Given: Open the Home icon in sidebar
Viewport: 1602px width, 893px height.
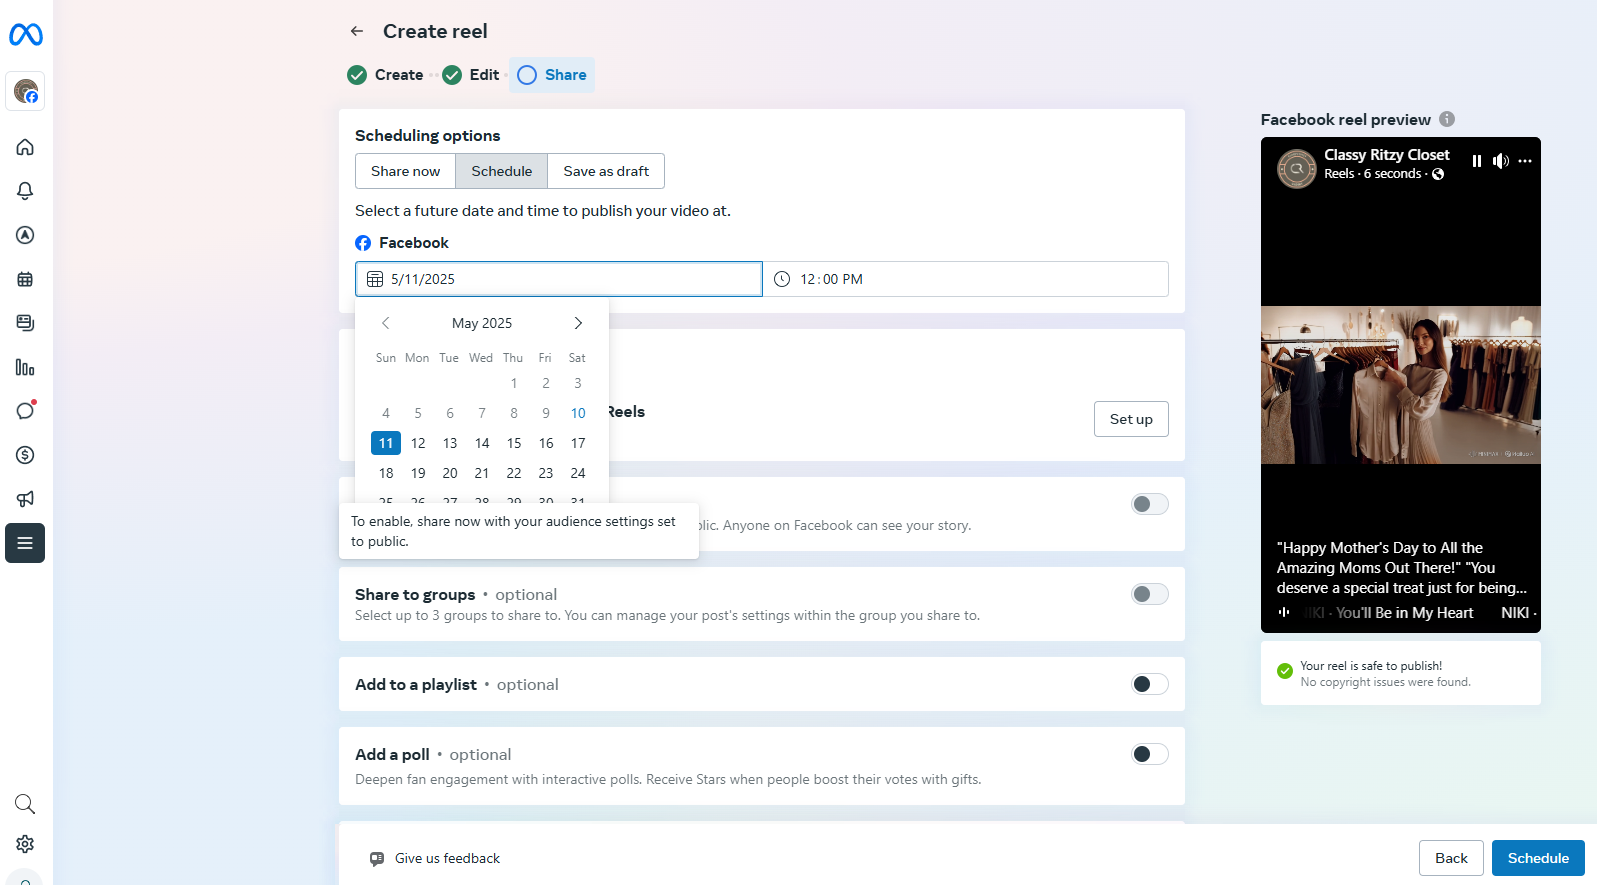Looking at the screenshot, I should (x=25, y=147).
